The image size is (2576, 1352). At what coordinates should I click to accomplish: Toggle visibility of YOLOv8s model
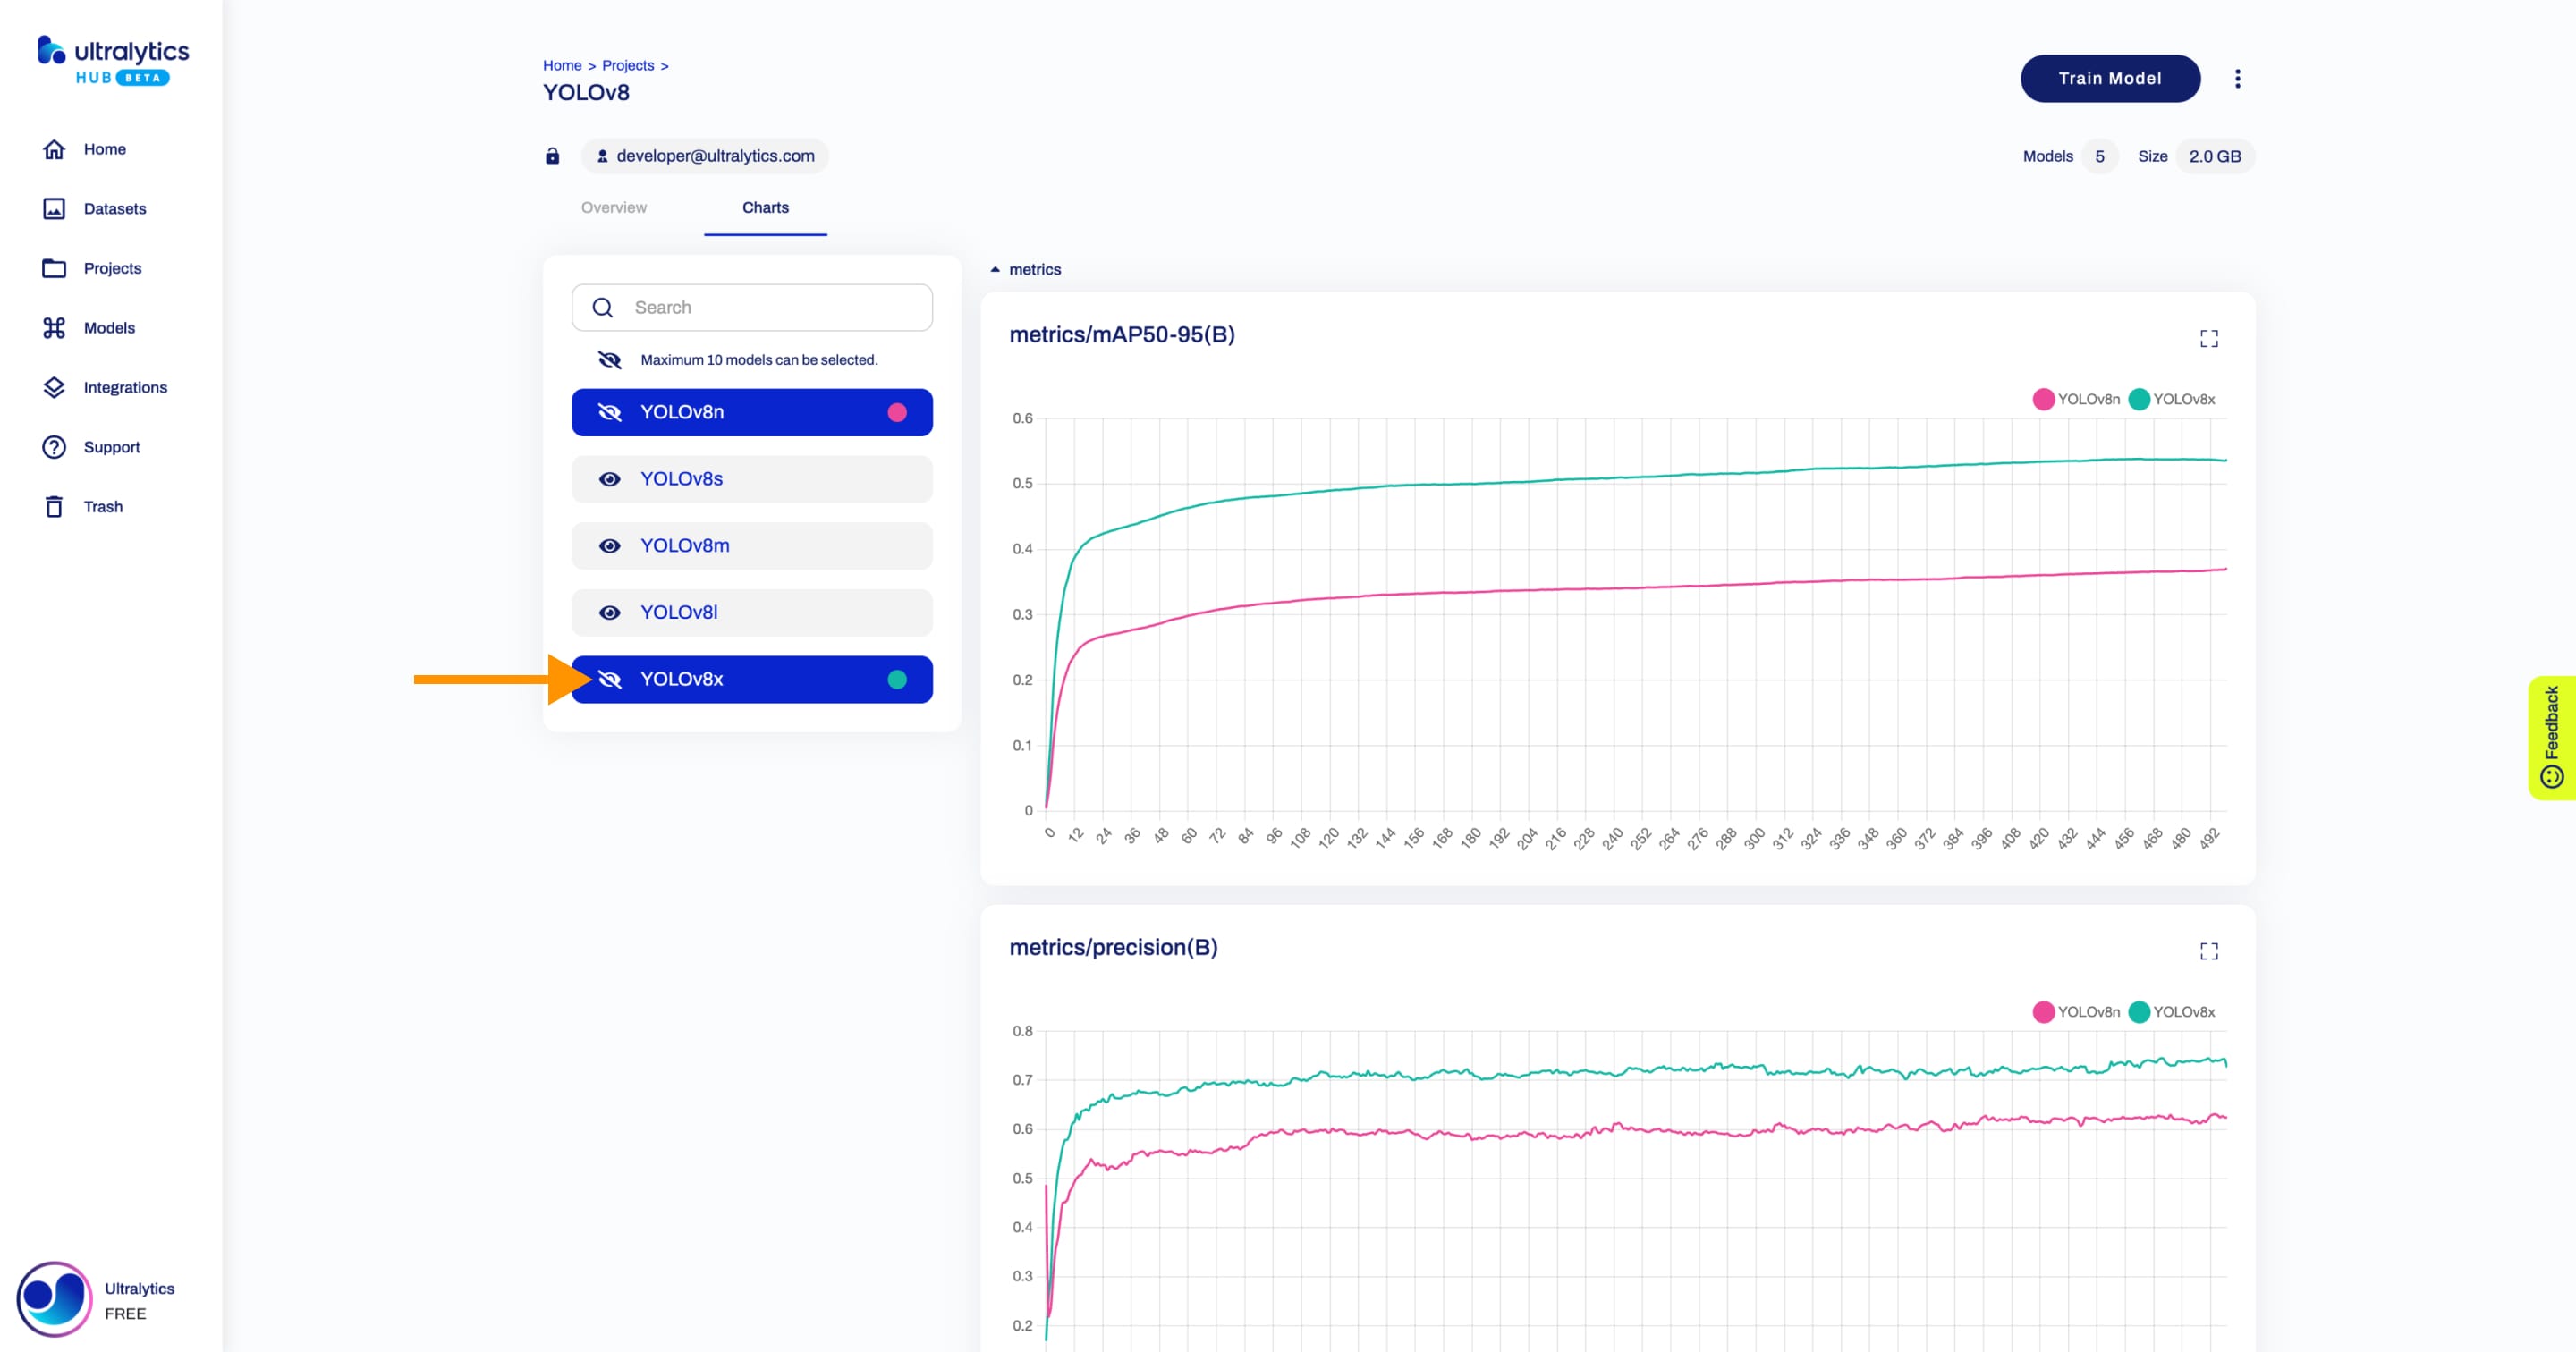(x=610, y=478)
